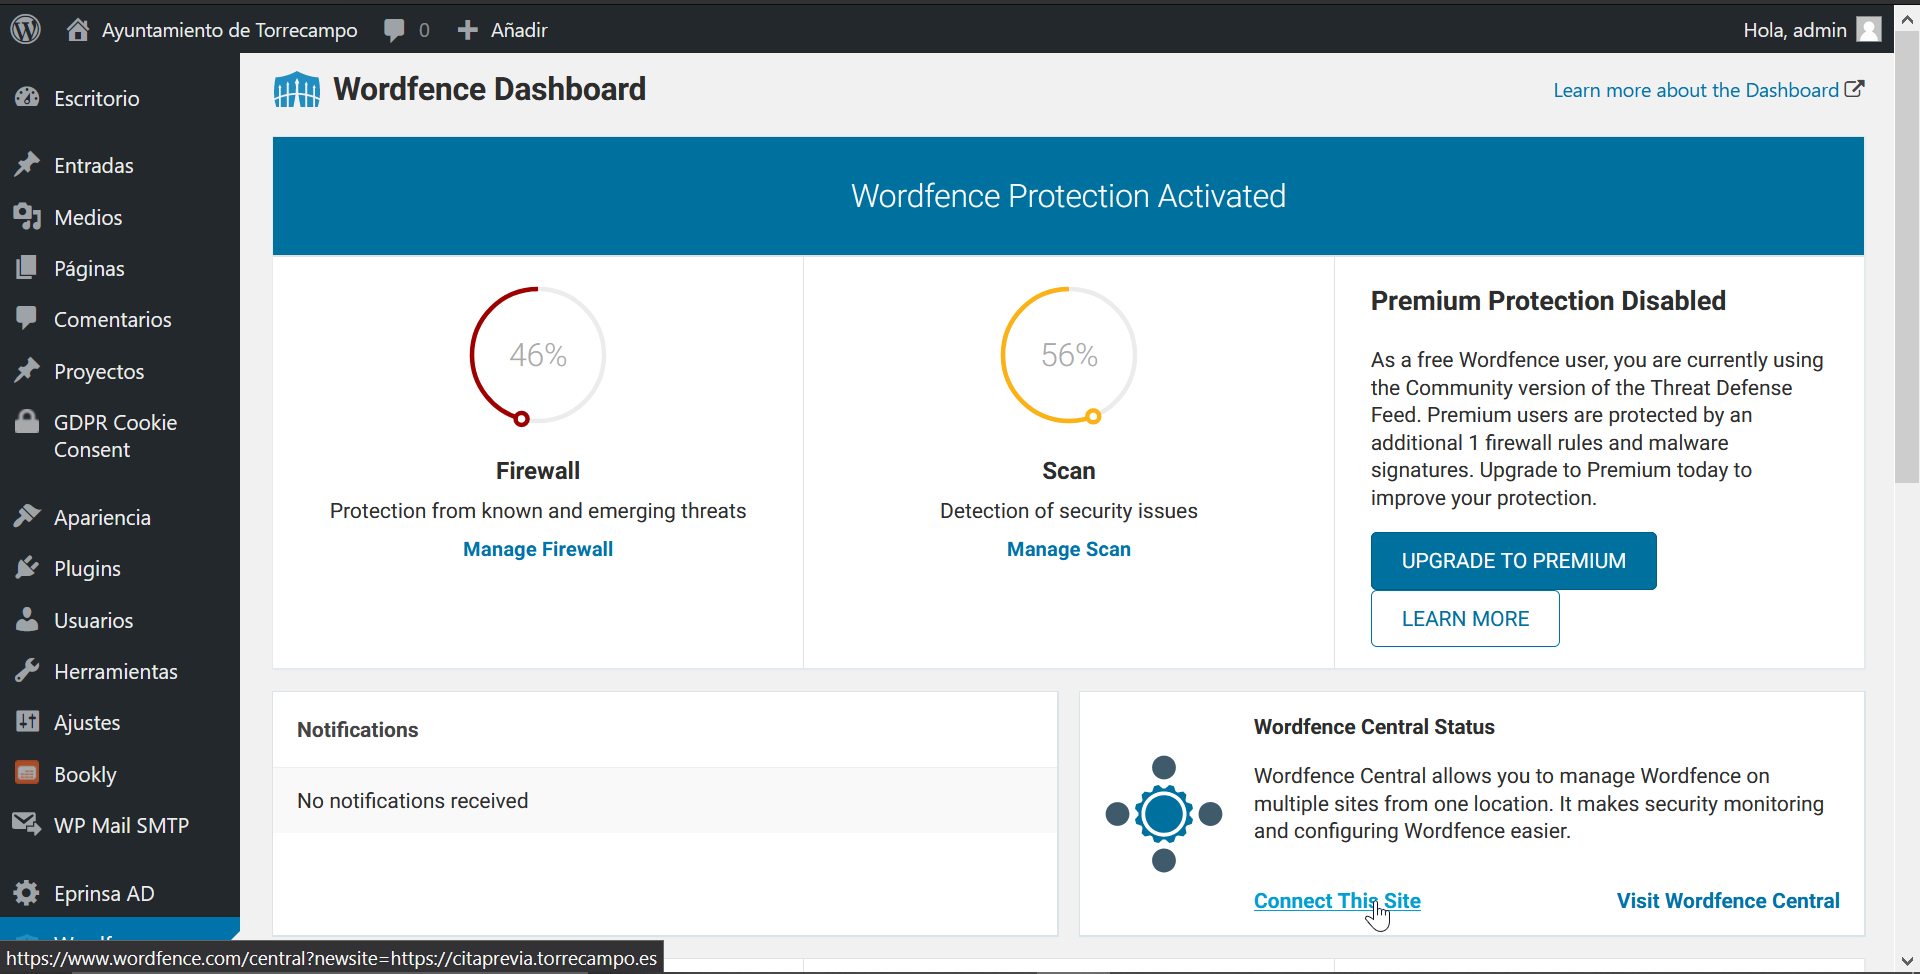
Task: Click the Wordfence fence logo
Action: tap(297, 90)
